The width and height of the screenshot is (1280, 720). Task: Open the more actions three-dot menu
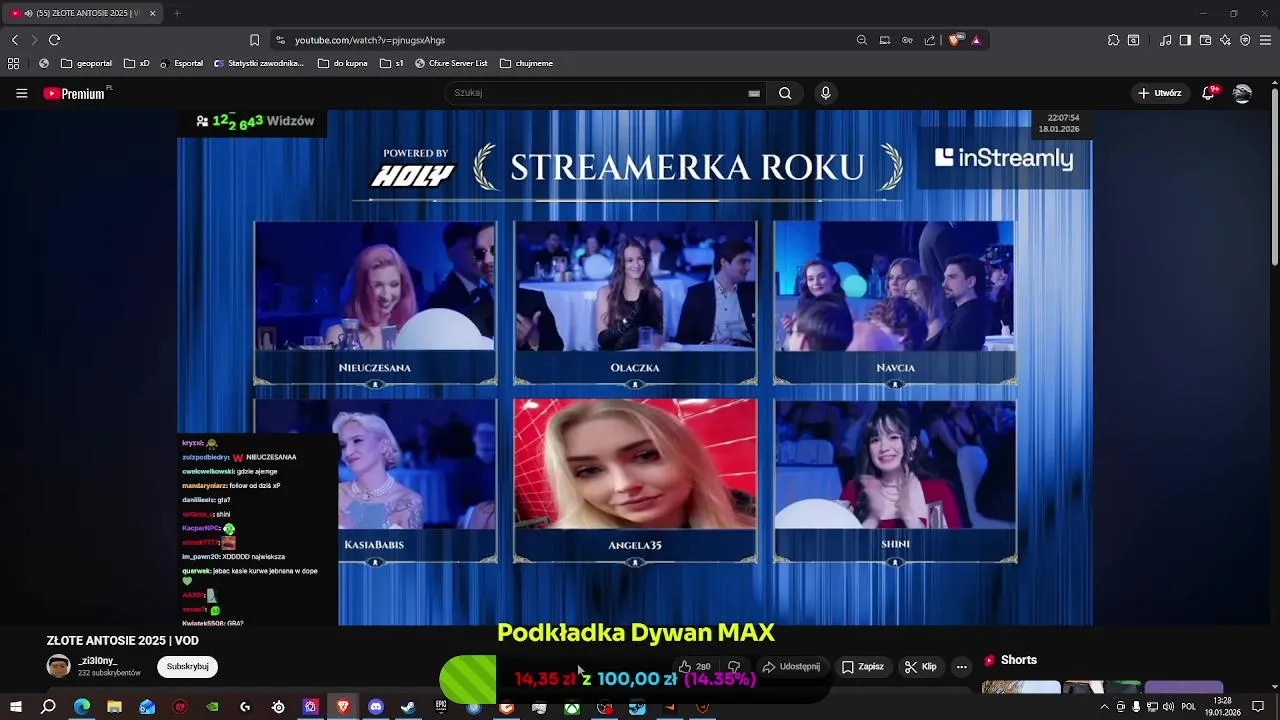point(961,667)
